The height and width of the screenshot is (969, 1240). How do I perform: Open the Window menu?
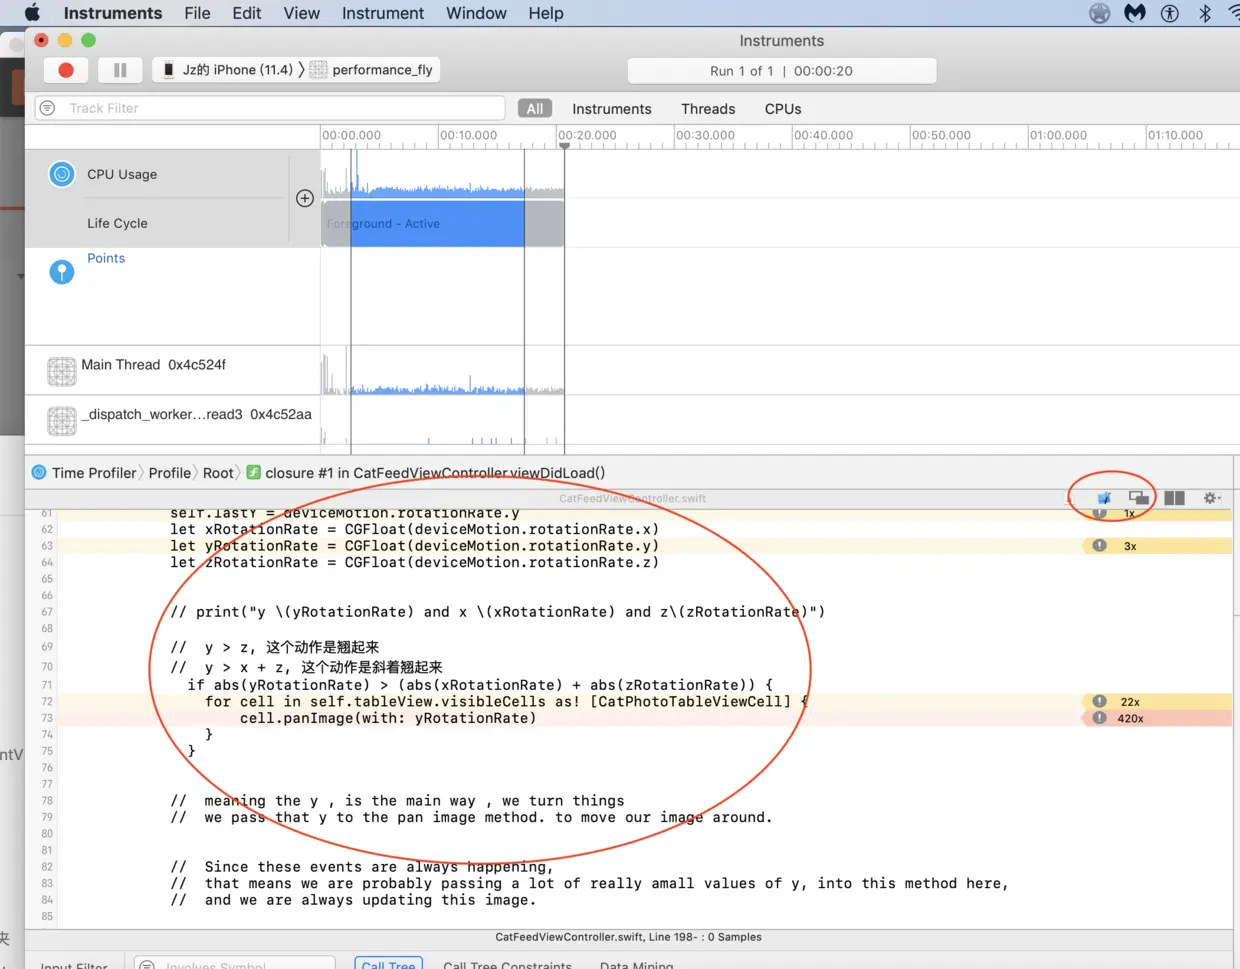click(476, 13)
